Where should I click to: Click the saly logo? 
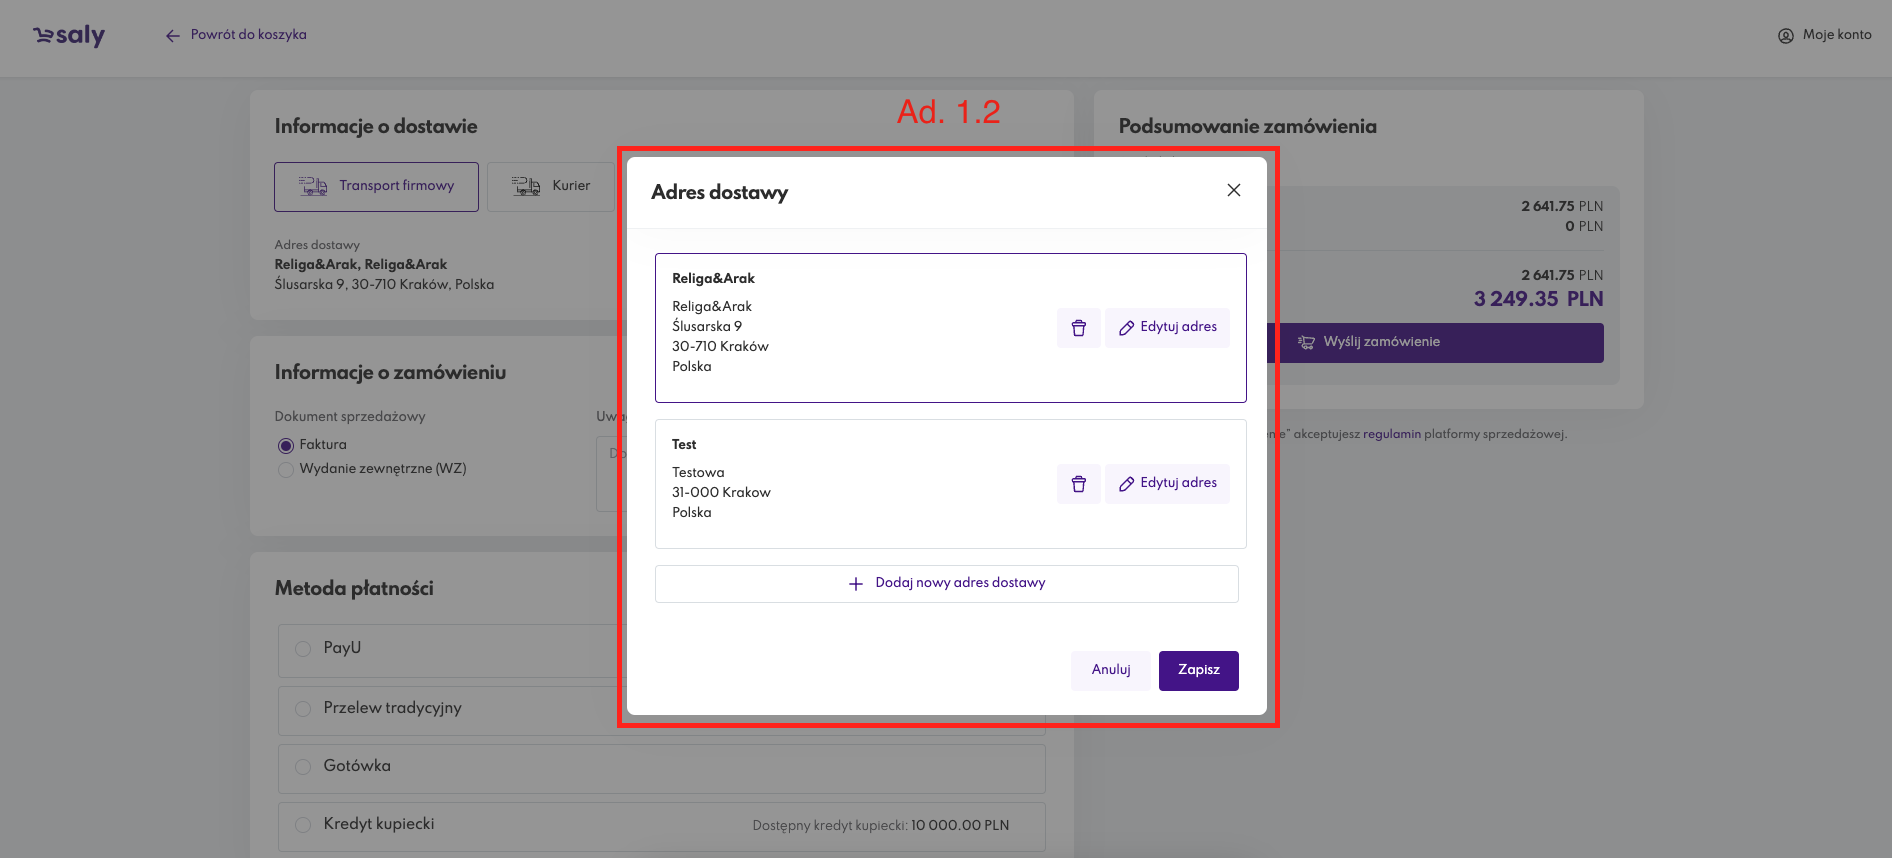(x=69, y=36)
